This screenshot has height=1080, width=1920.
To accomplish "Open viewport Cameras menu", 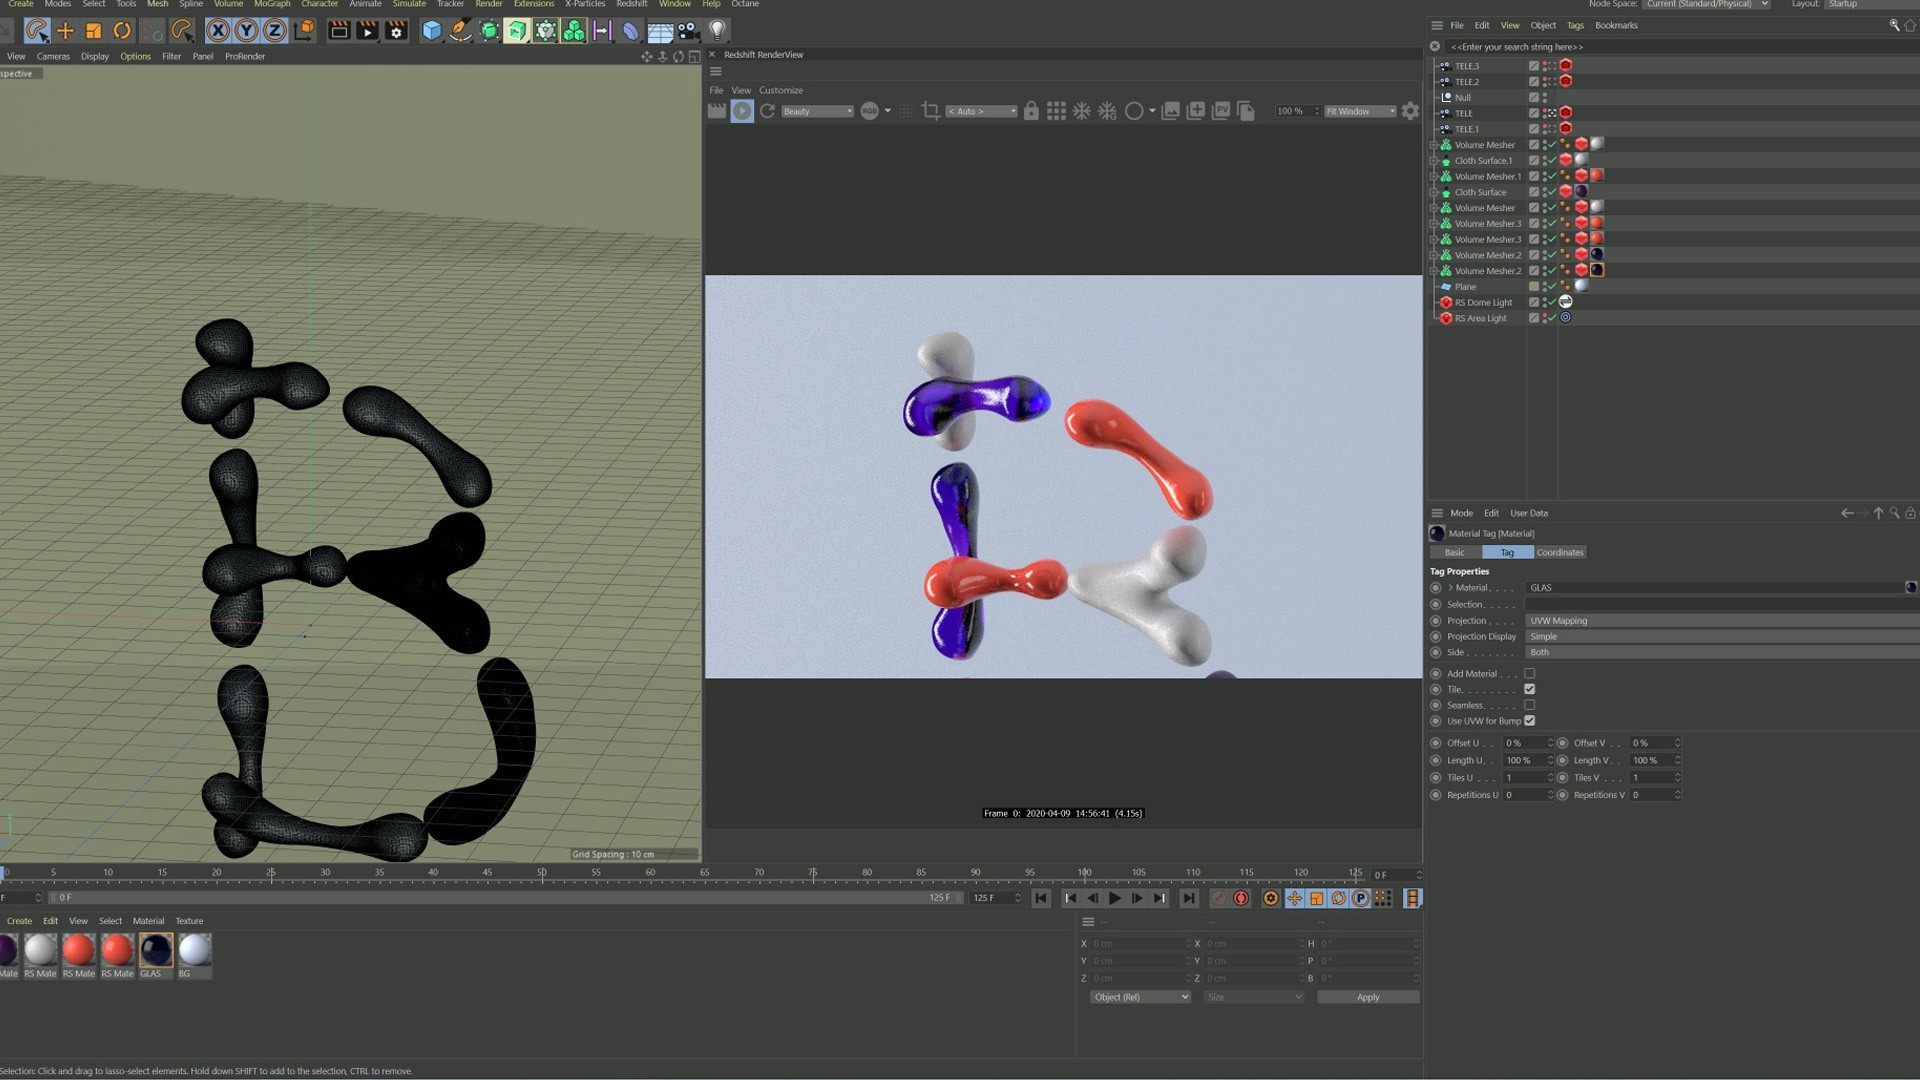I will pos(53,57).
